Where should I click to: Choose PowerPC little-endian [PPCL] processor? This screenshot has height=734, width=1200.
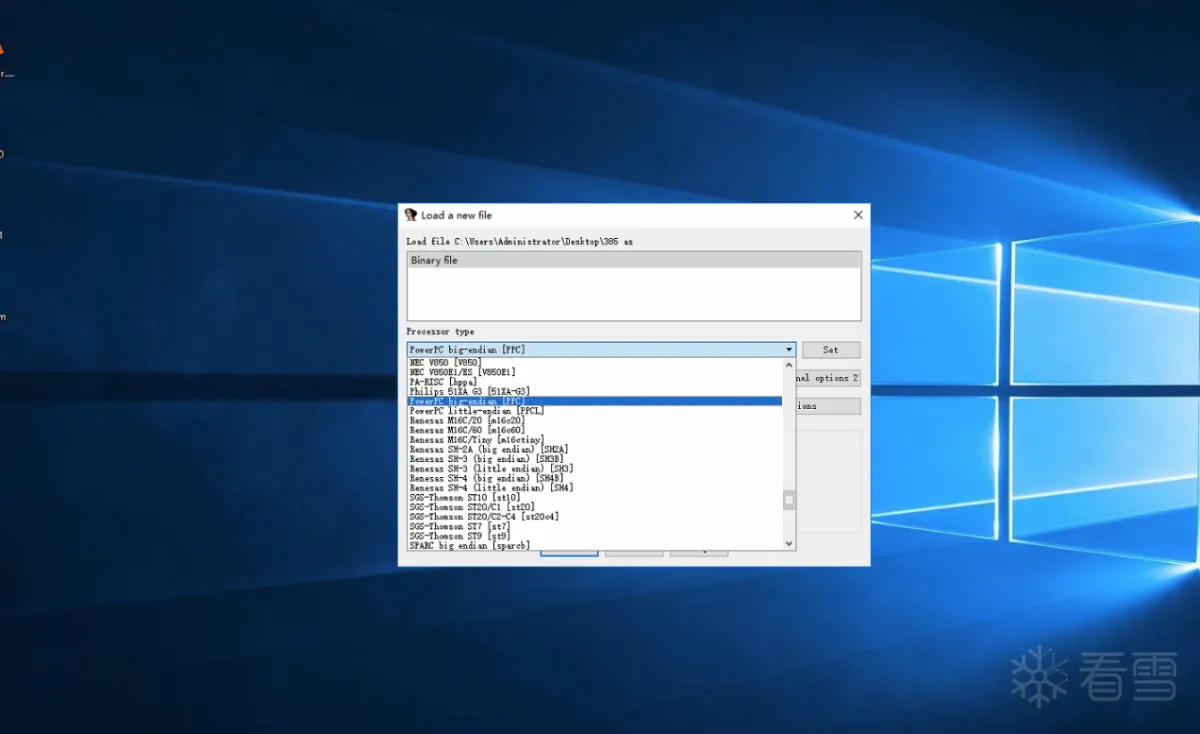coord(595,411)
